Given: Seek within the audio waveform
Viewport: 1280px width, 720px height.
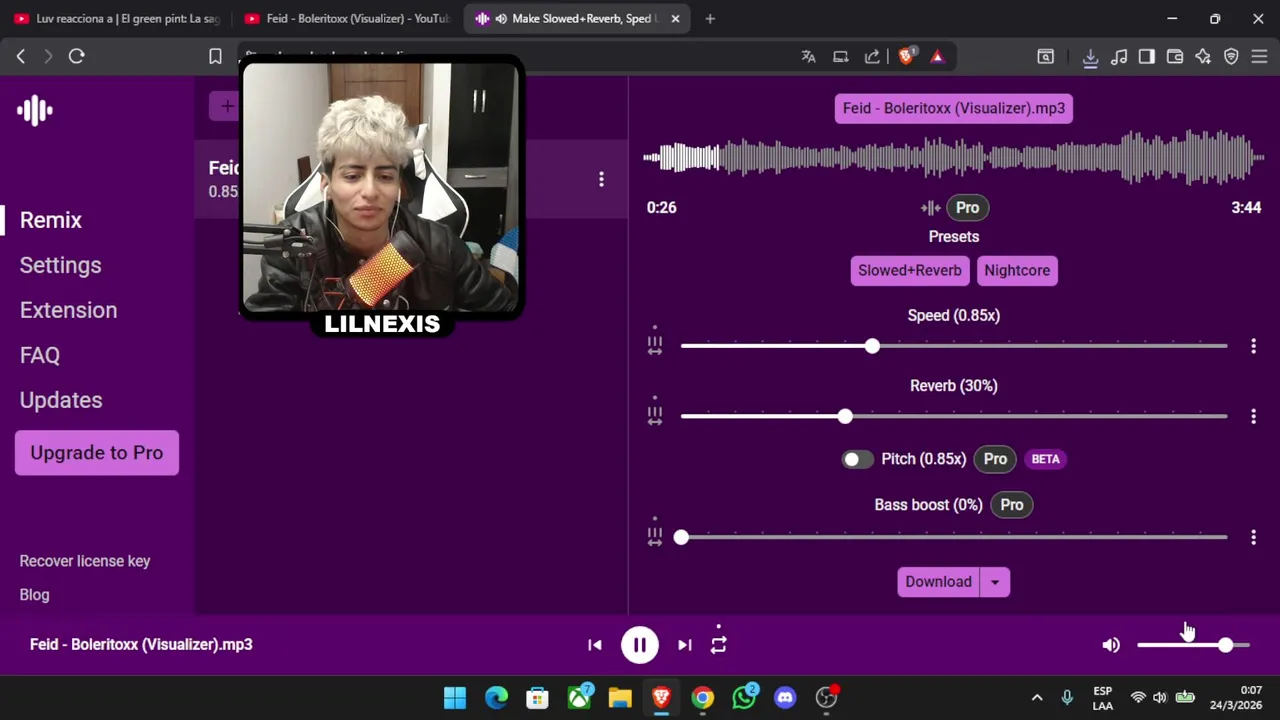Looking at the screenshot, I should coord(954,157).
